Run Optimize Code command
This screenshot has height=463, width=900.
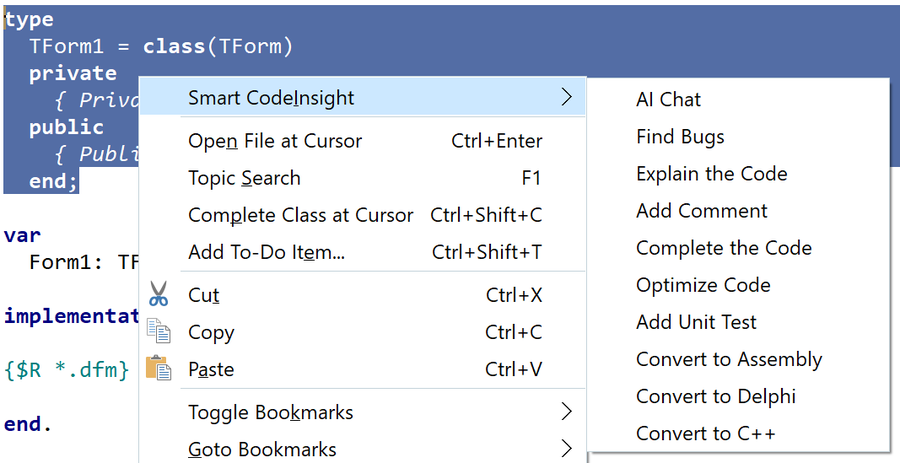tap(703, 285)
